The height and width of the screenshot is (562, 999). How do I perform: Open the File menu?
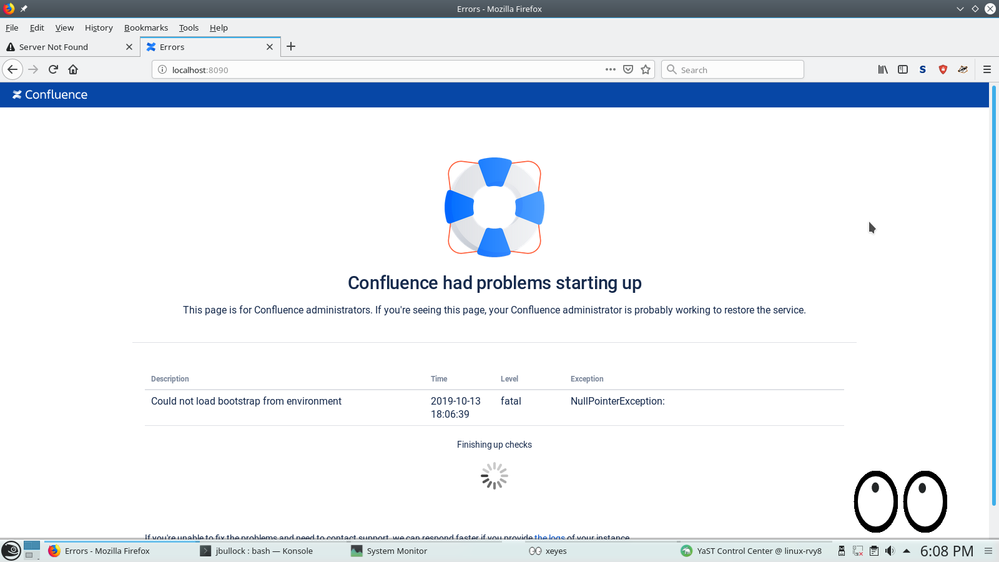click(11, 27)
